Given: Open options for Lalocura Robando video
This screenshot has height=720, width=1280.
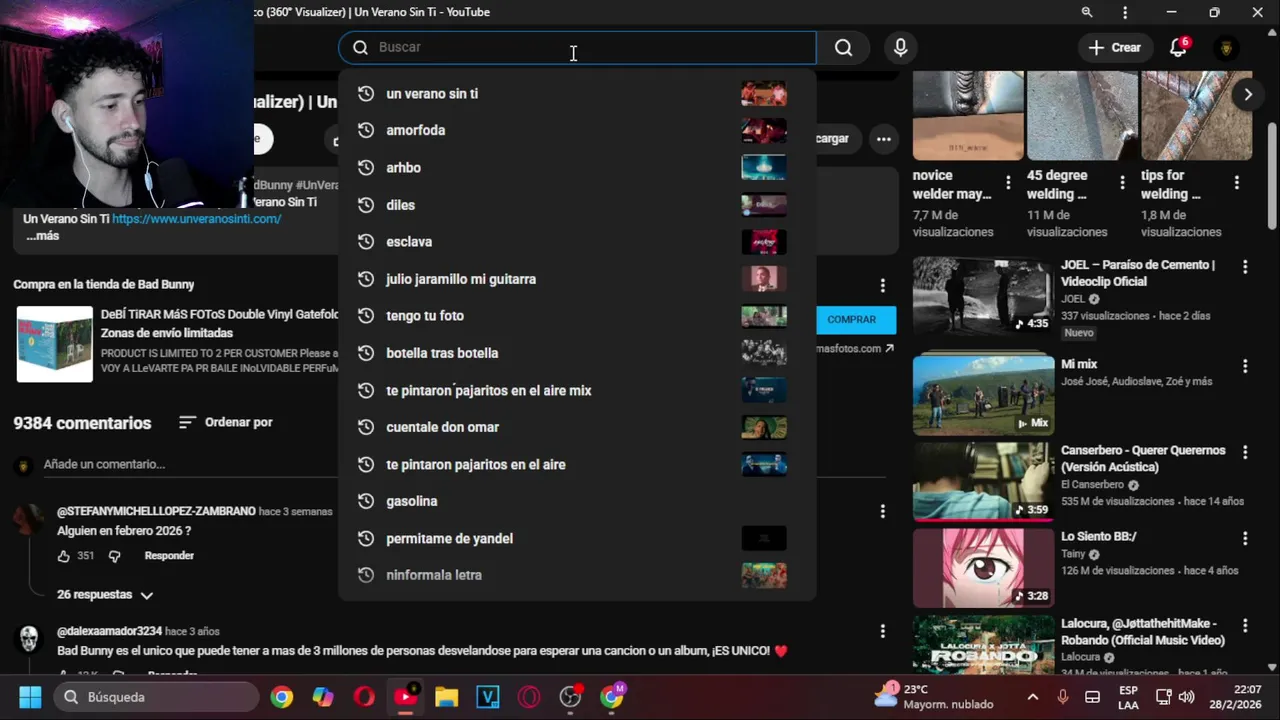Looking at the screenshot, I should tap(1245, 626).
